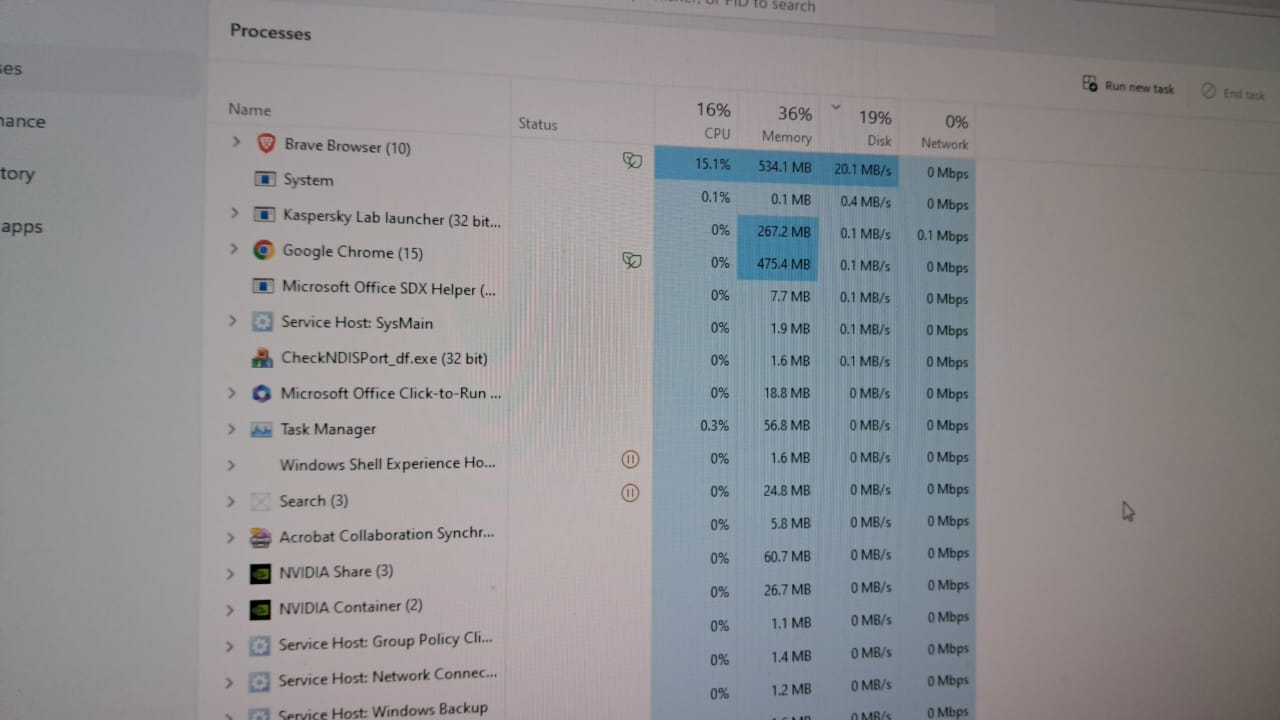Sort by the Disk column header

pos(875,128)
